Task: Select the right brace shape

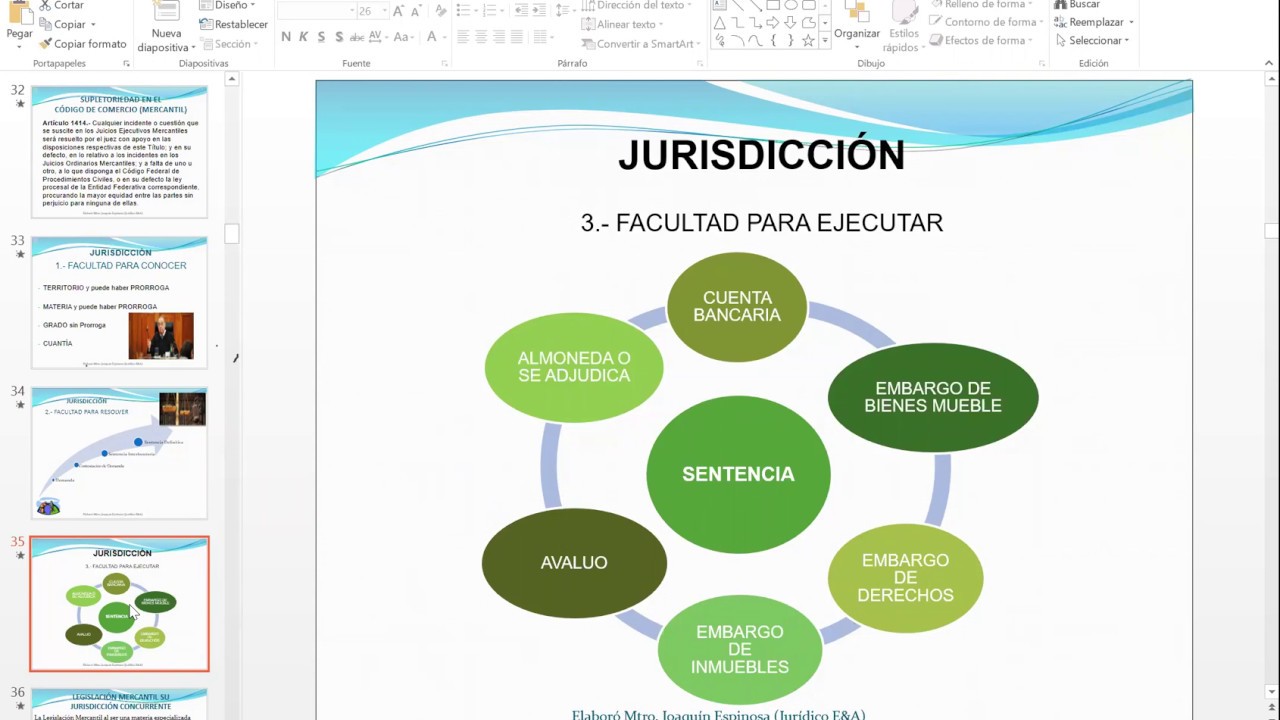Action: [x=791, y=41]
